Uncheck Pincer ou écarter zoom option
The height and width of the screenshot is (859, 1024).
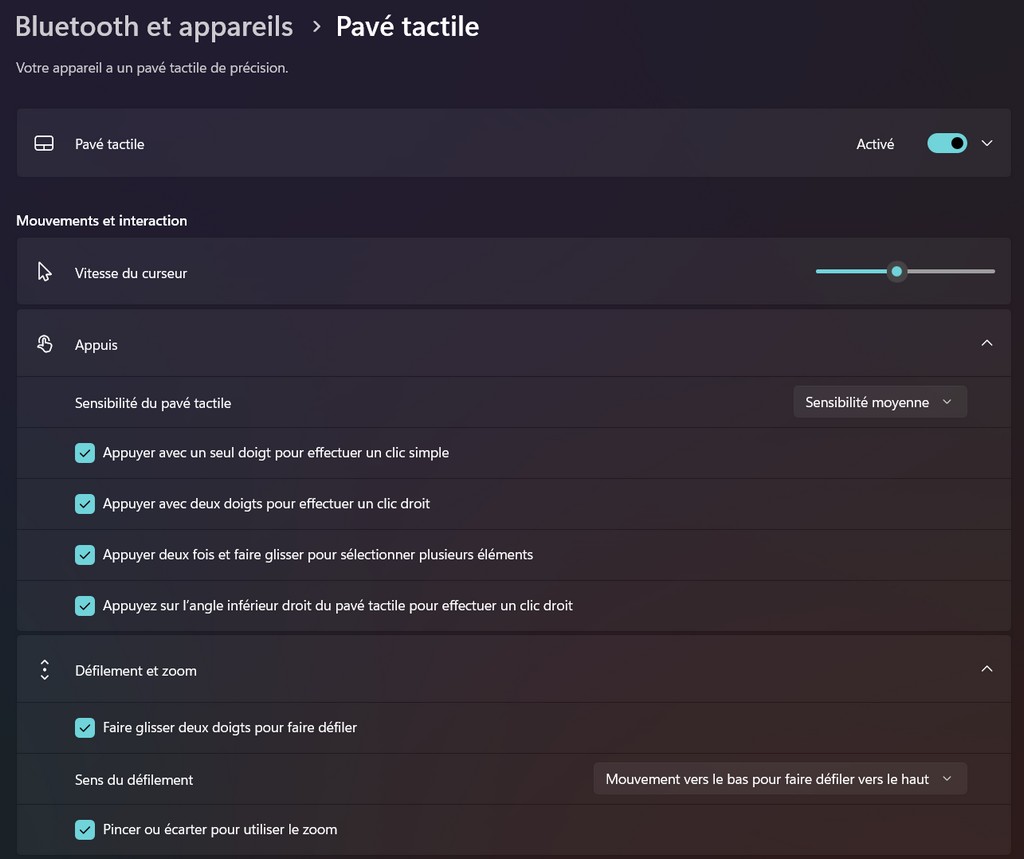point(85,830)
